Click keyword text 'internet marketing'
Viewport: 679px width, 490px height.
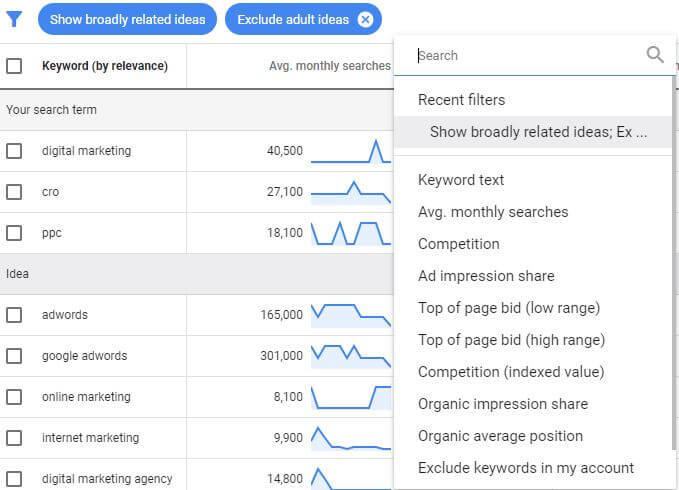click(91, 438)
